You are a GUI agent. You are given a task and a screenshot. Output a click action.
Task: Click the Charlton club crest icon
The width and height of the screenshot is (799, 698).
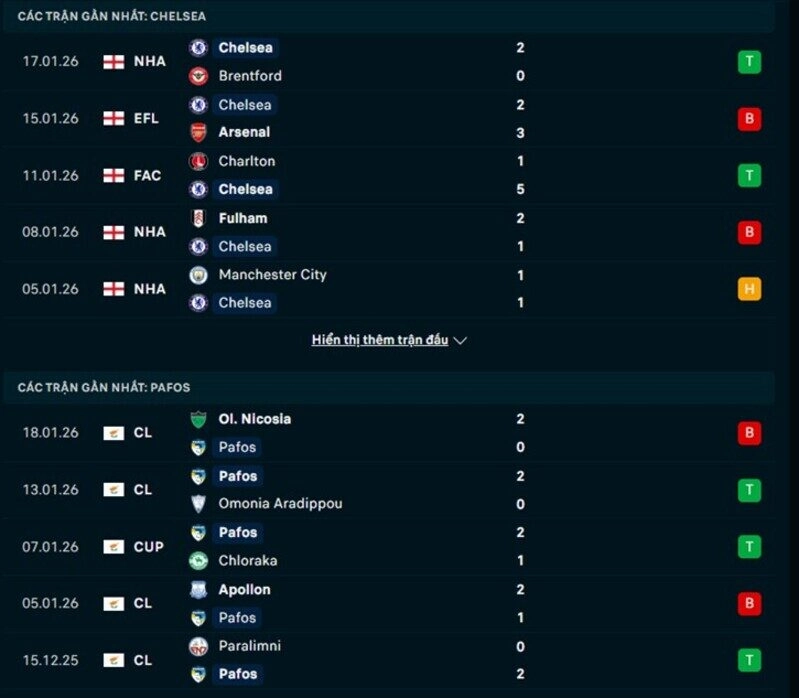[198, 161]
